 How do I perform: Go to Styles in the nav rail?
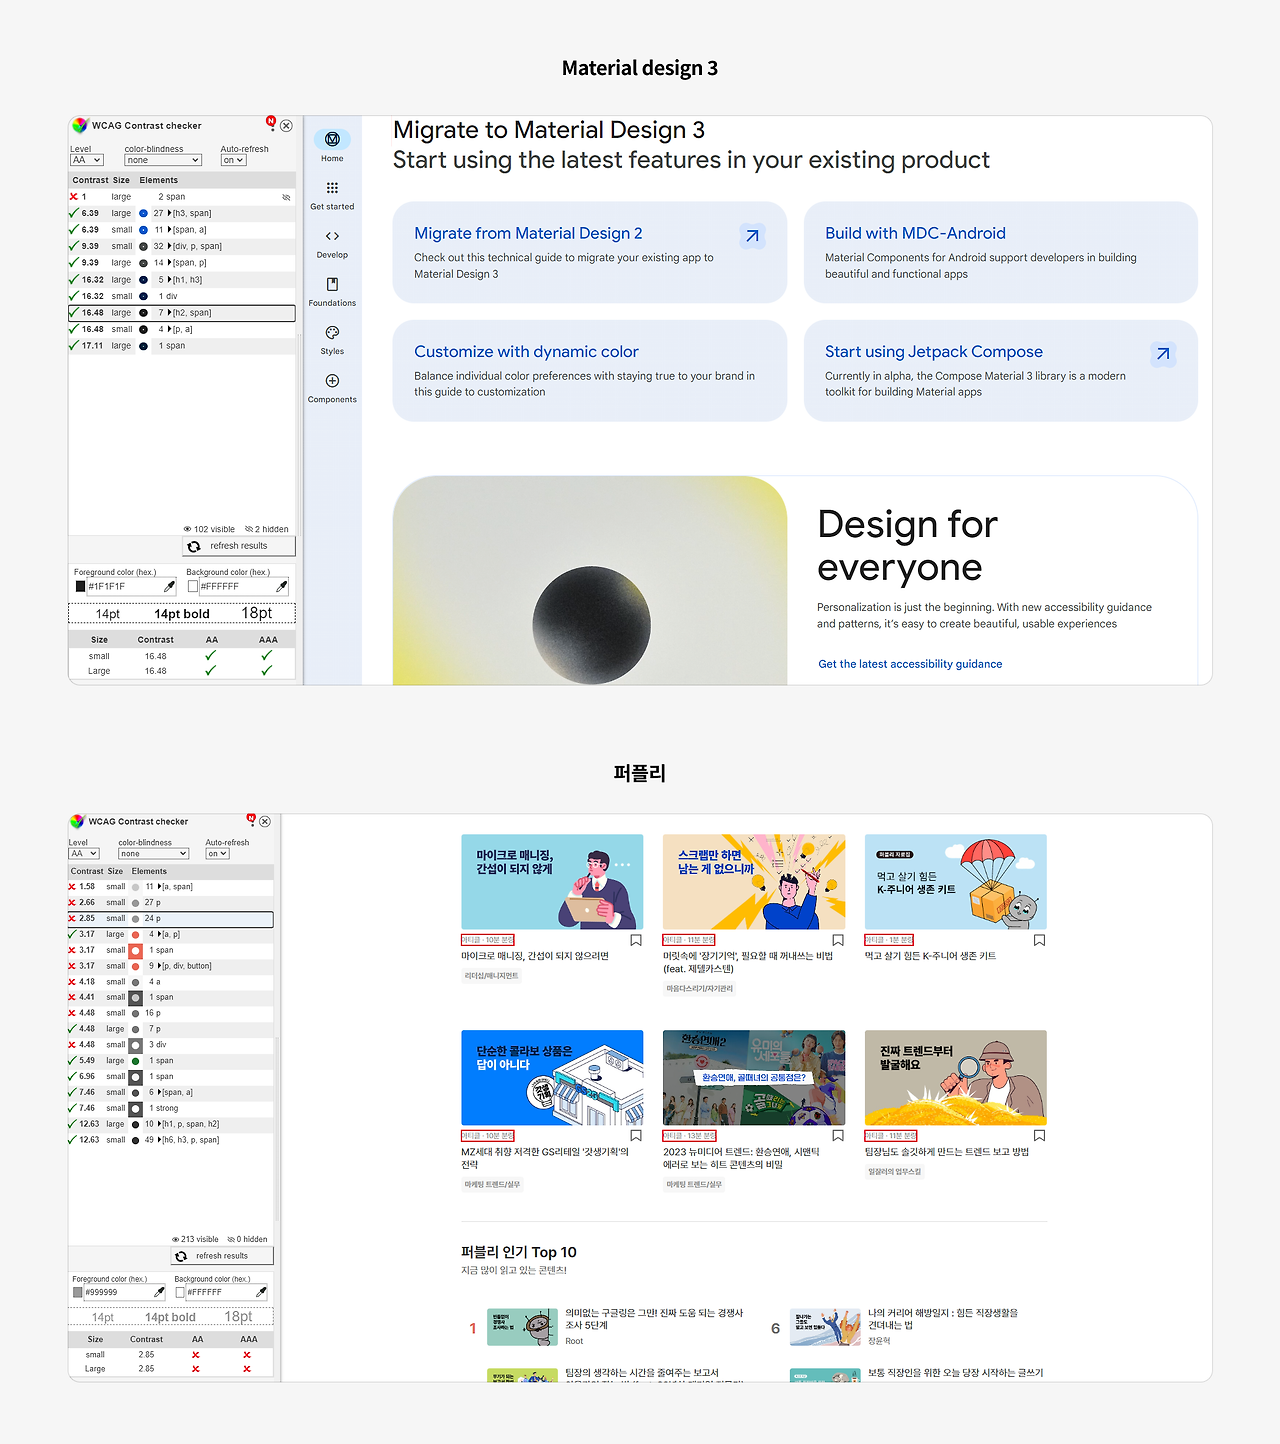(x=332, y=339)
